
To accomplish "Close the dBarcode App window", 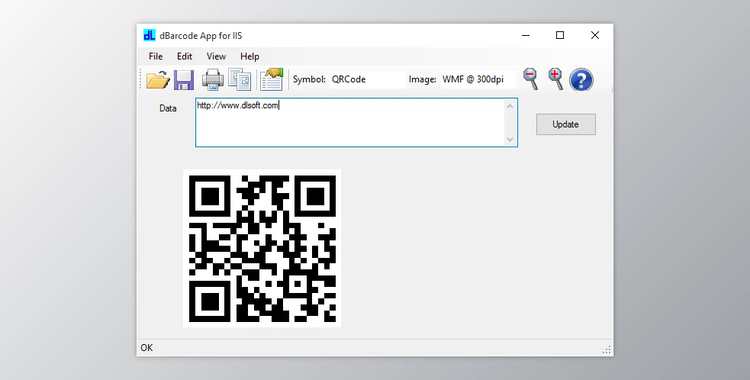I will 595,35.
